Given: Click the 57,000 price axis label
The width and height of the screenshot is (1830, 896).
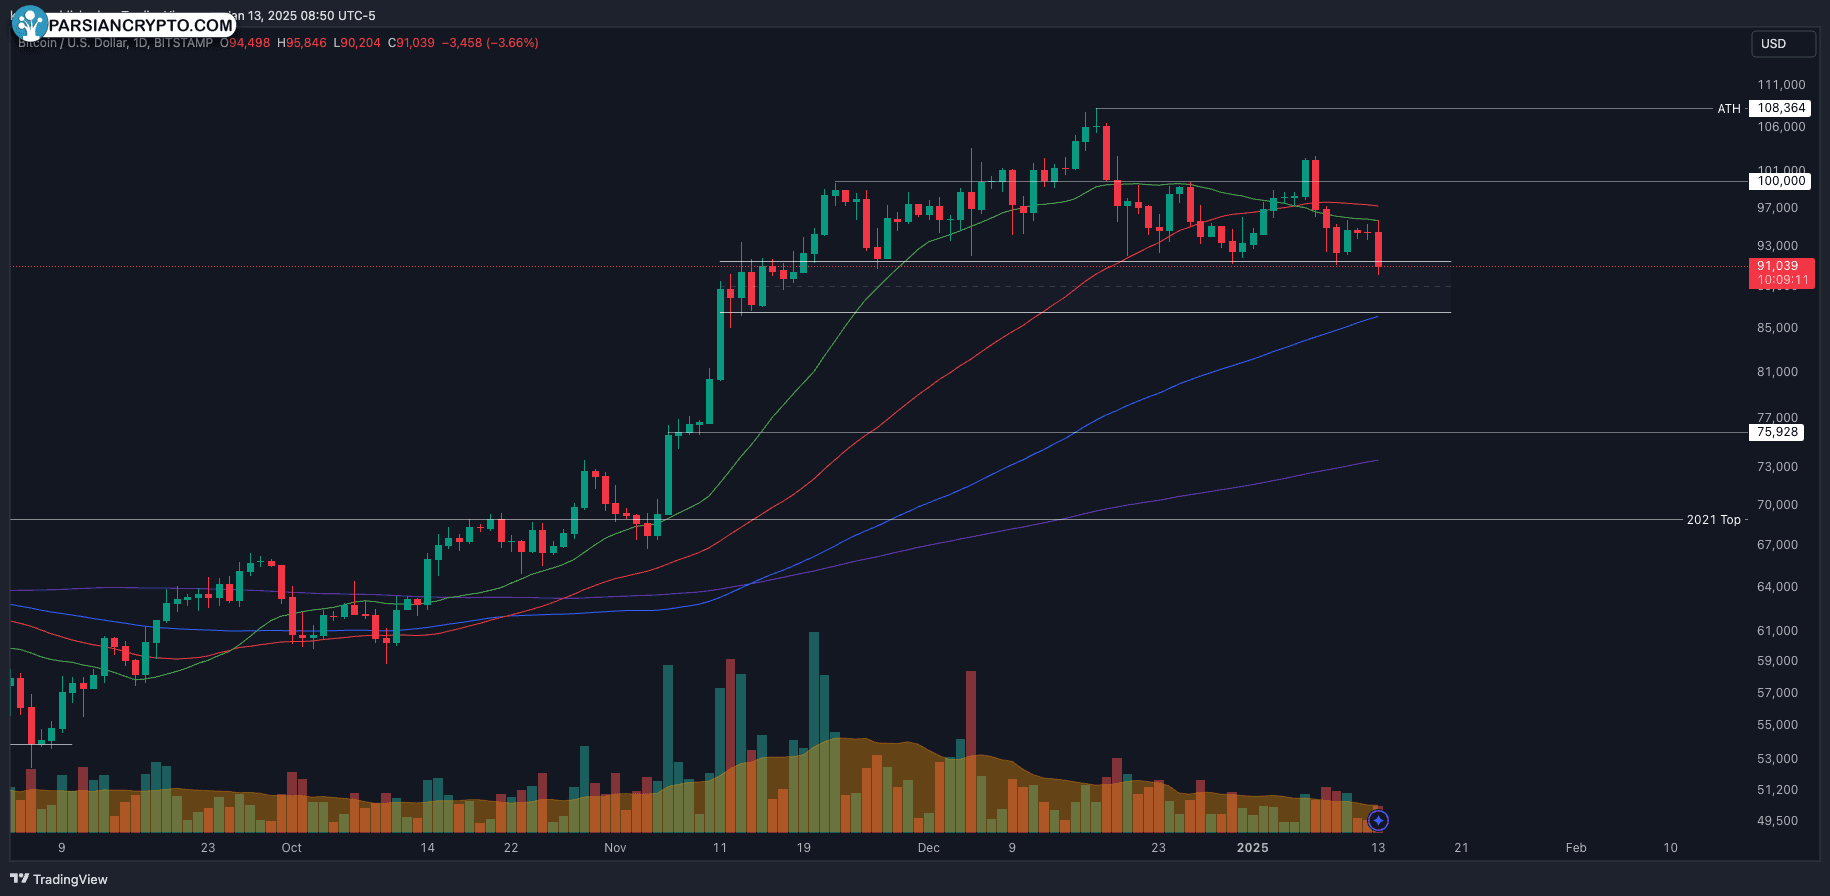Looking at the screenshot, I should pos(1778,693).
